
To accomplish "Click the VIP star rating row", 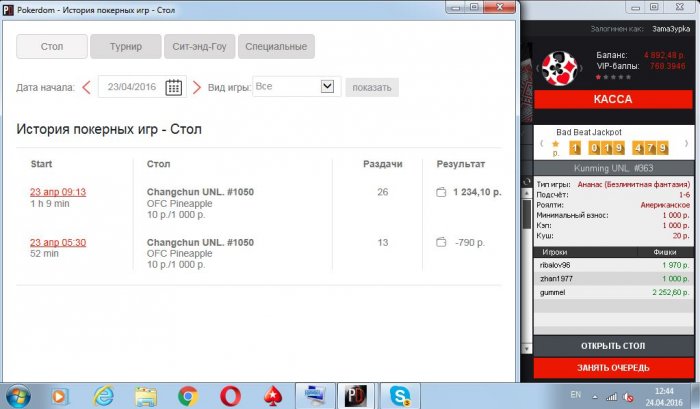I will pyautogui.click(x=613, y=77).
